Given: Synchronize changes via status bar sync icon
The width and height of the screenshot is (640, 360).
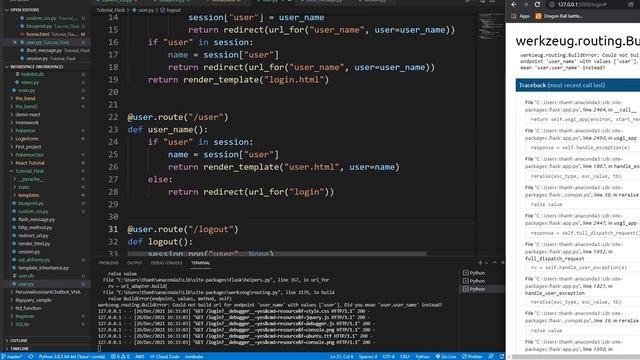Looking at the screenshot, I should [31, 357].
